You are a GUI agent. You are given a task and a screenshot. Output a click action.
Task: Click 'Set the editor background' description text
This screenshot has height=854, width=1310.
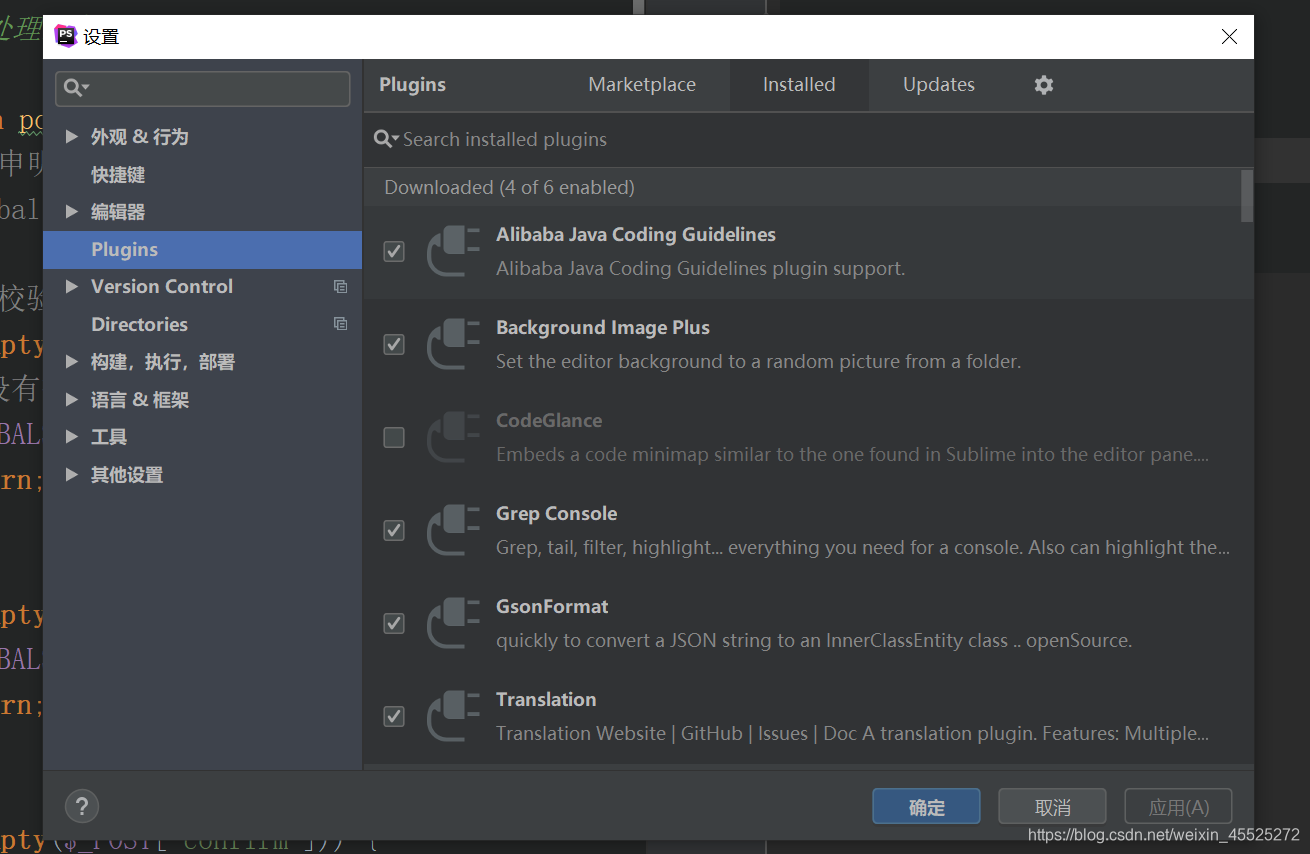(758, 361)
